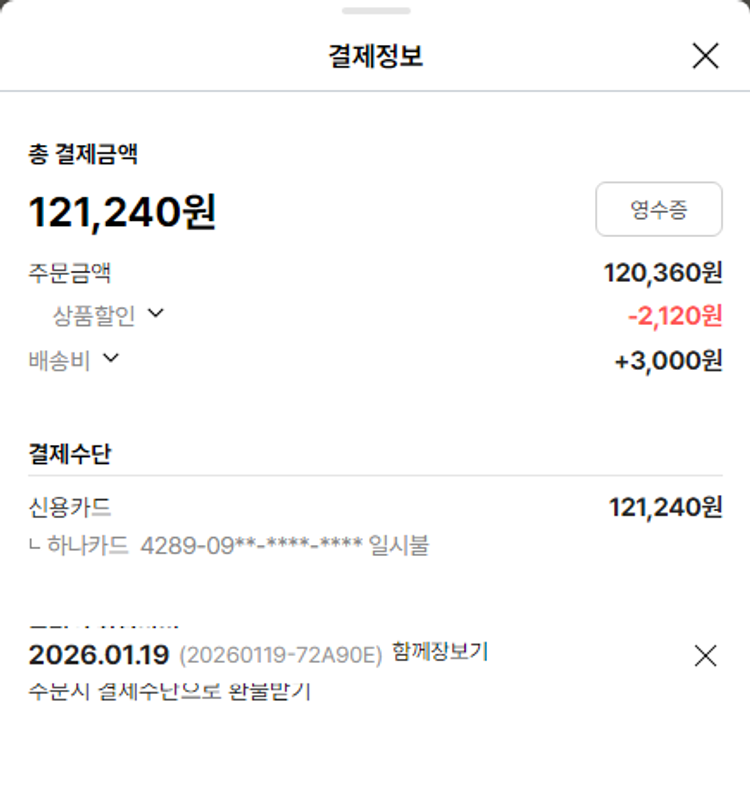Expand the 배송비 chevron arrow
The width and height of the screenshot is (750, 810).
point(110,358)
